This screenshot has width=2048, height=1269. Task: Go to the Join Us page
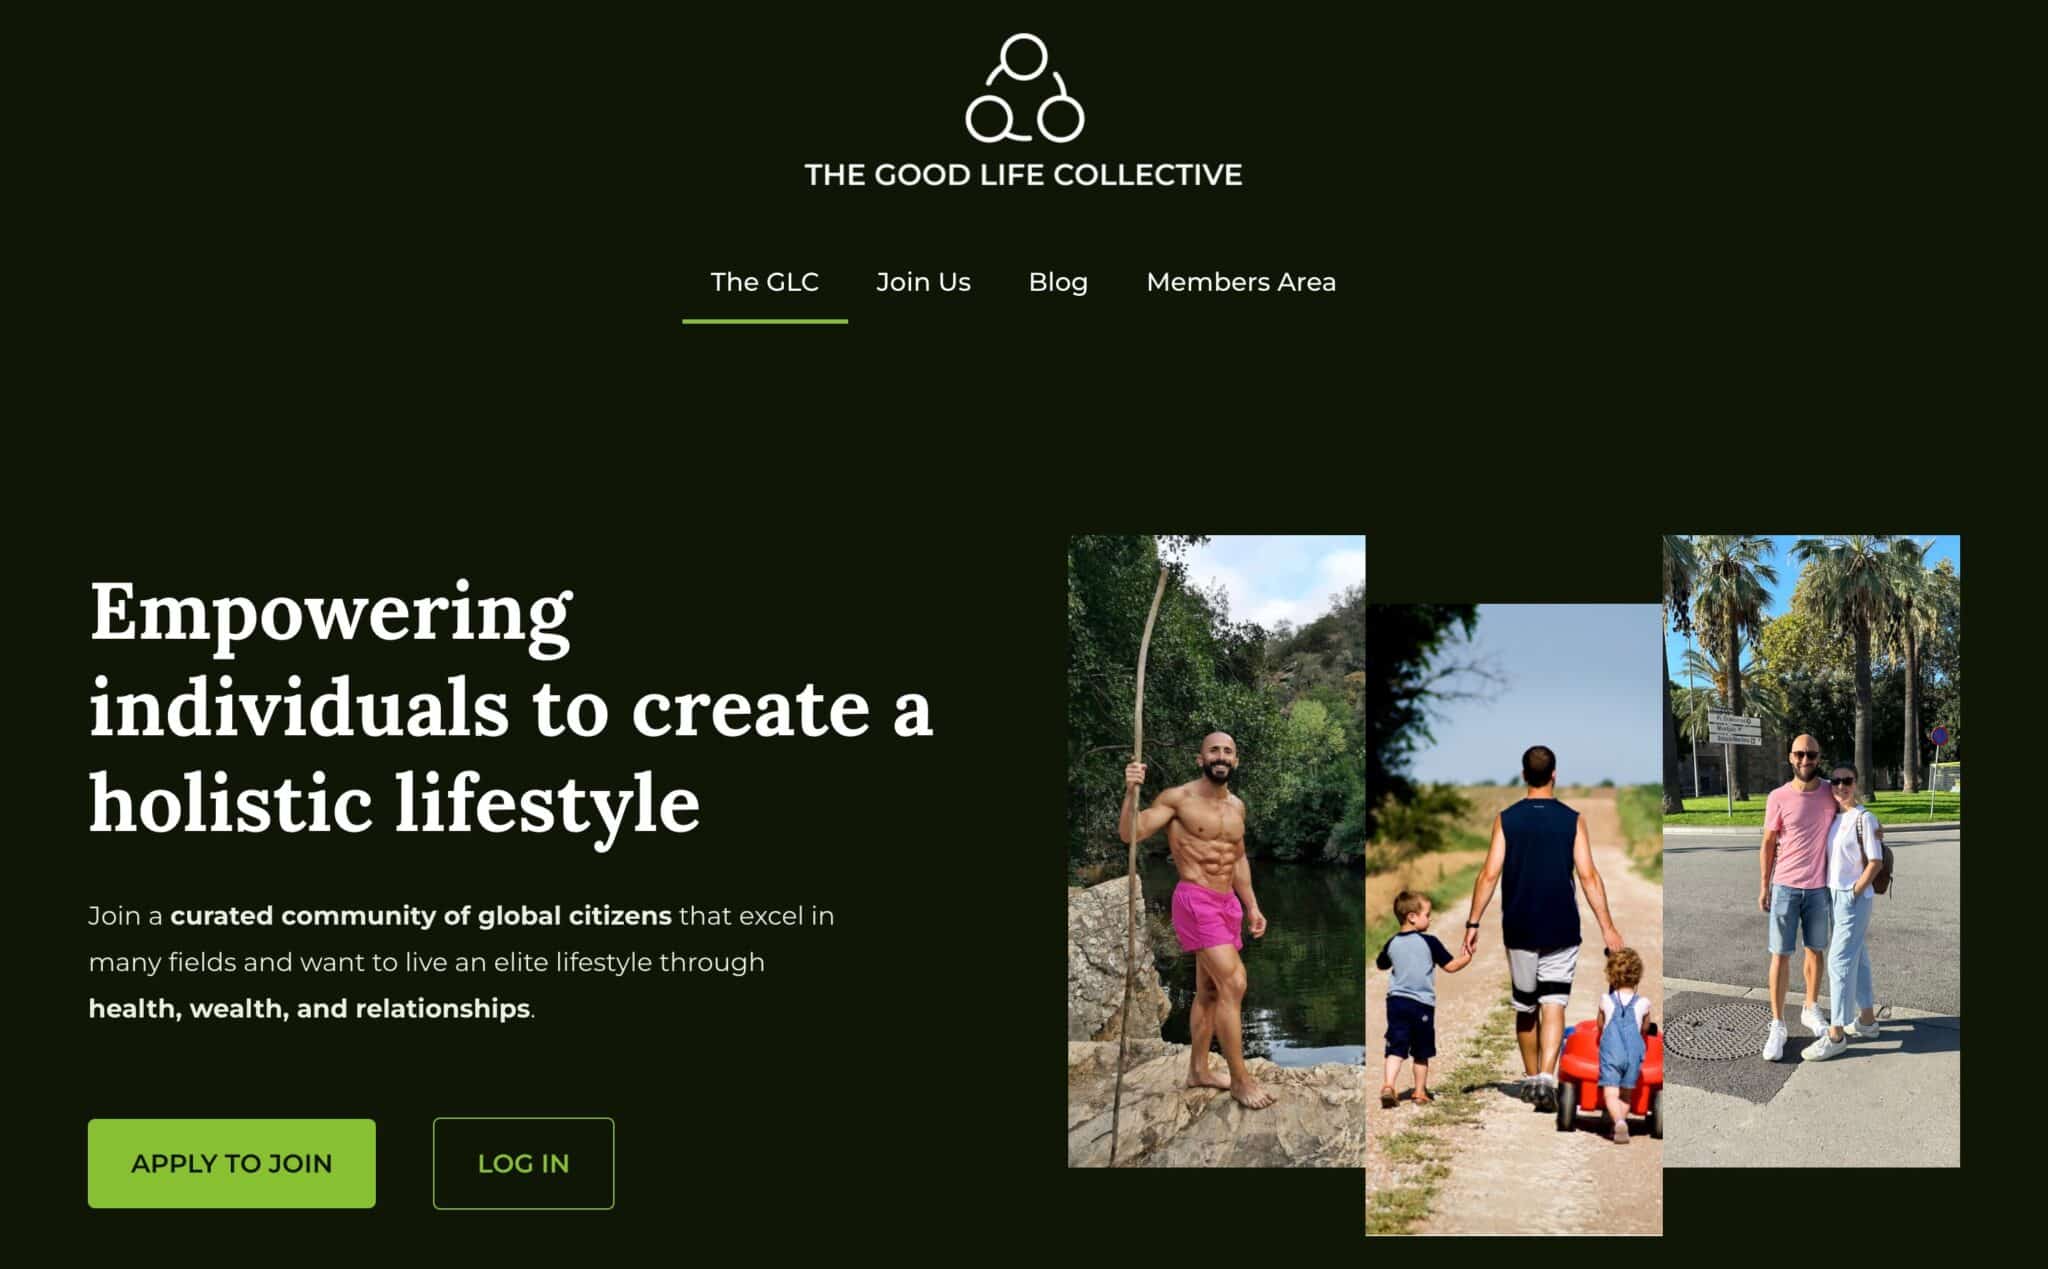click(923, 282)
